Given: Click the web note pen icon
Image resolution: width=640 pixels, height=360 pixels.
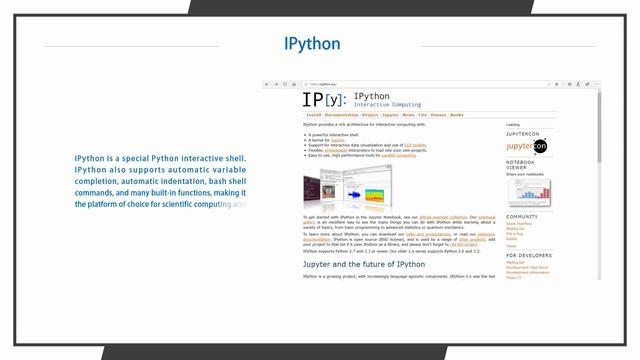Looking at the screenshot, I should [578, 84].
